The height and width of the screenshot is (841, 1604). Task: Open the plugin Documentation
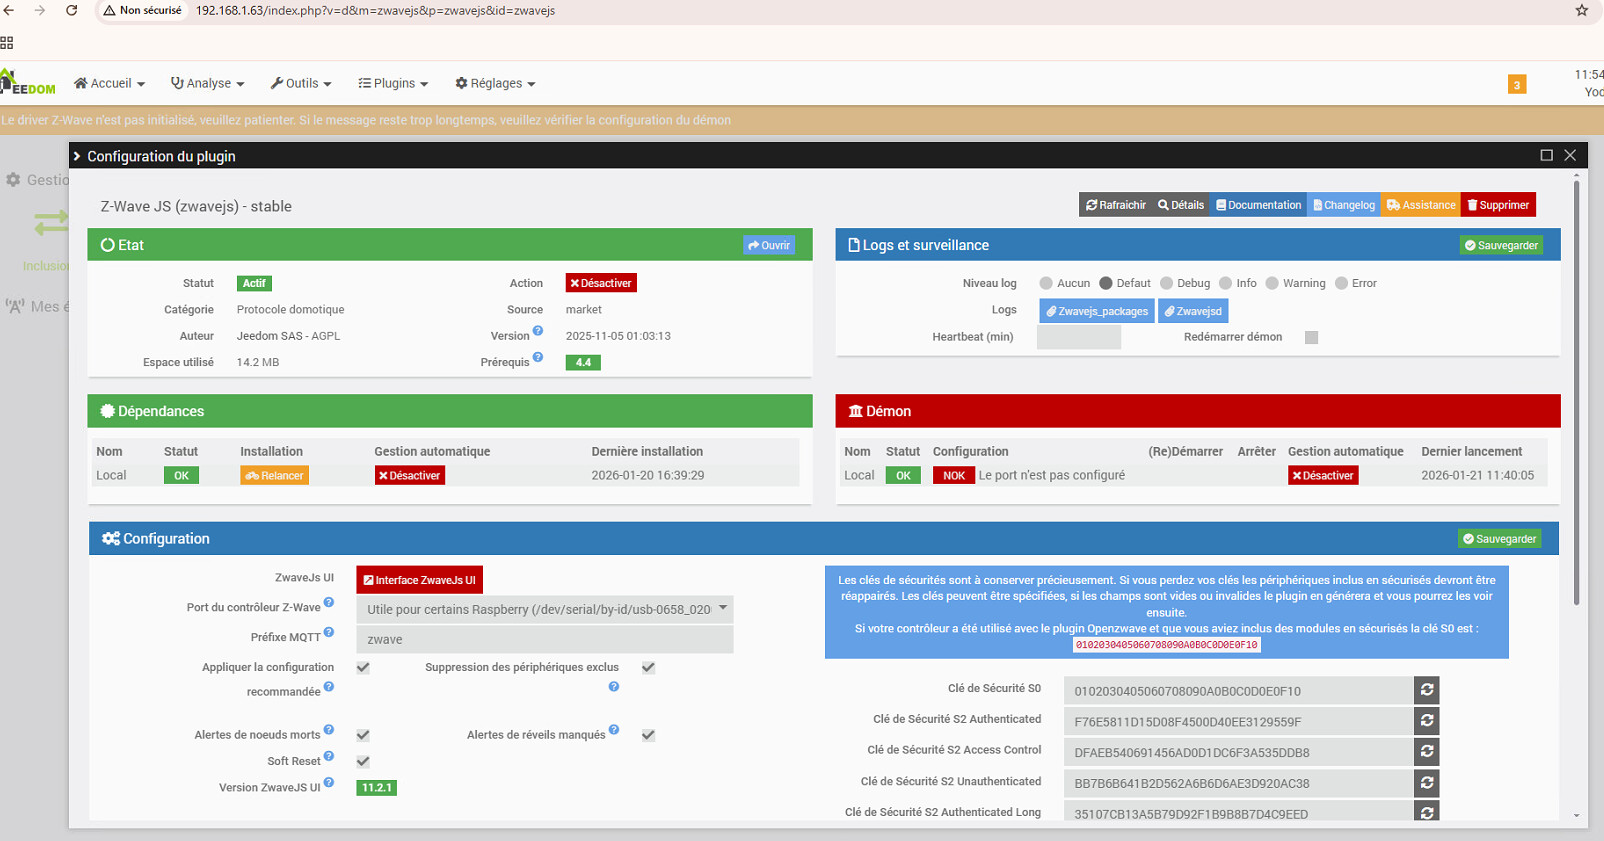pyautogui.click(x=1259, y=205)
